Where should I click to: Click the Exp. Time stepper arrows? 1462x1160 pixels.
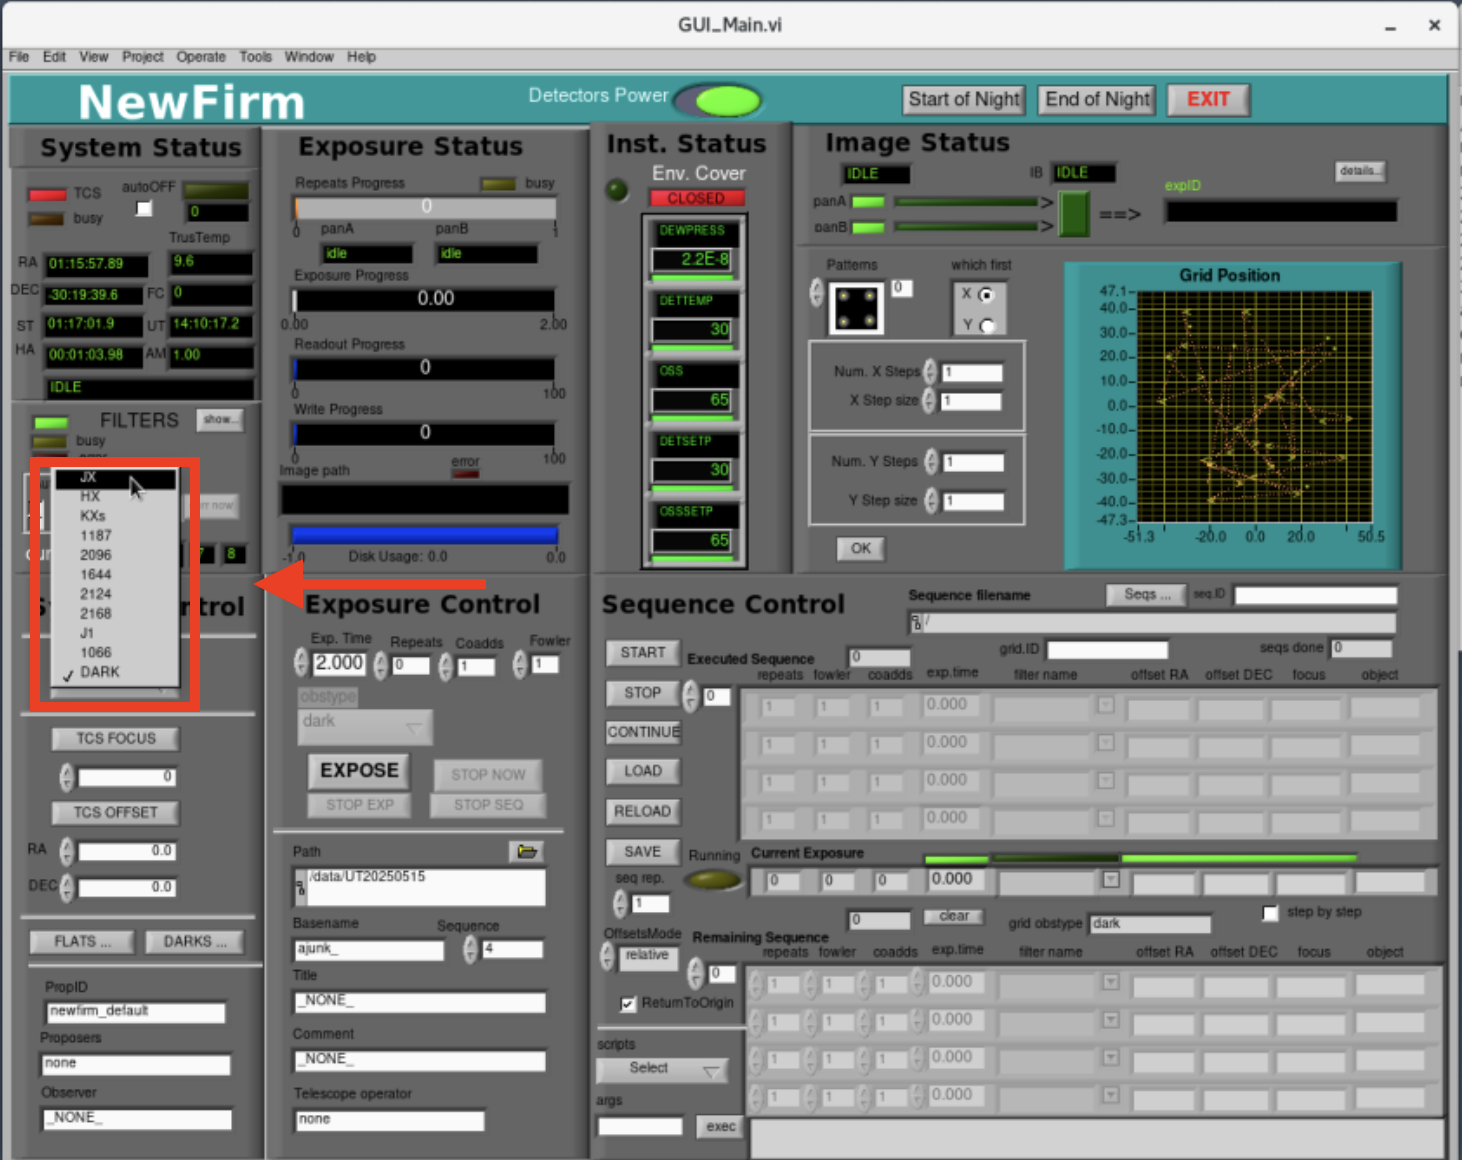(x=301, y=662)
